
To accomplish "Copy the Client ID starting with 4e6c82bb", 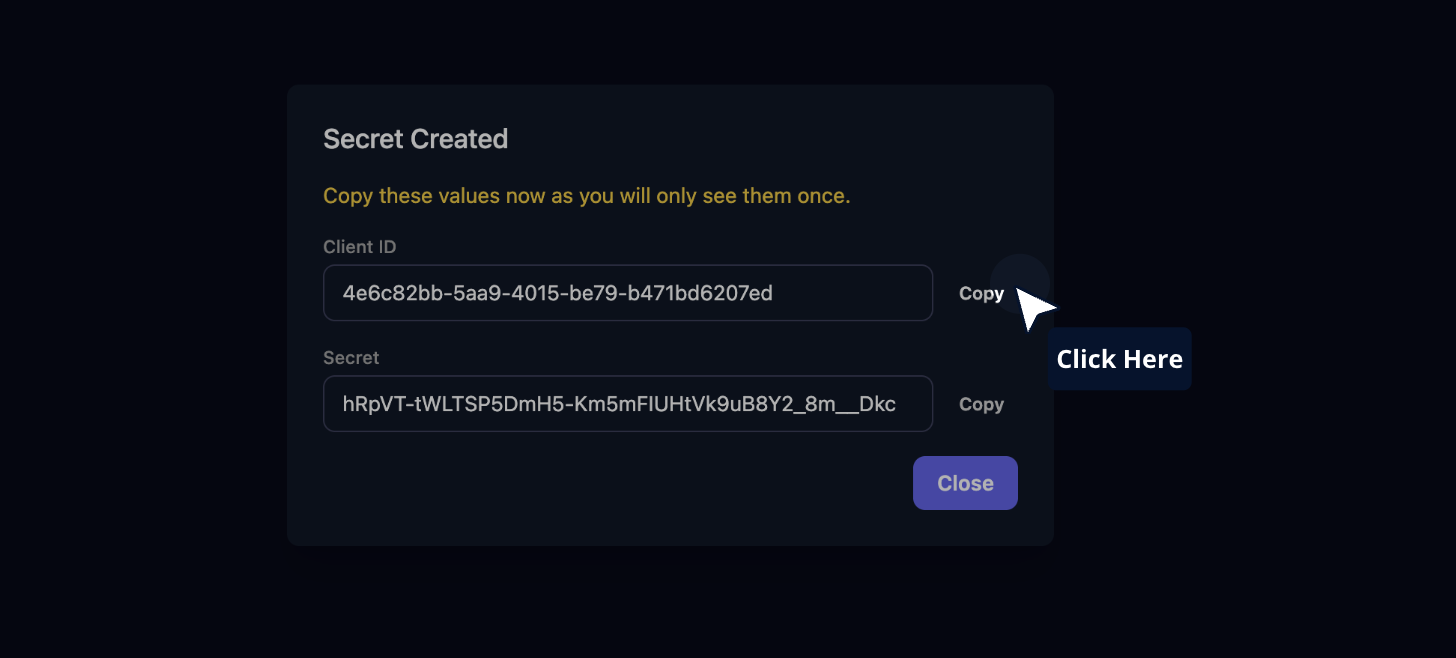I will tap(980, 293).
